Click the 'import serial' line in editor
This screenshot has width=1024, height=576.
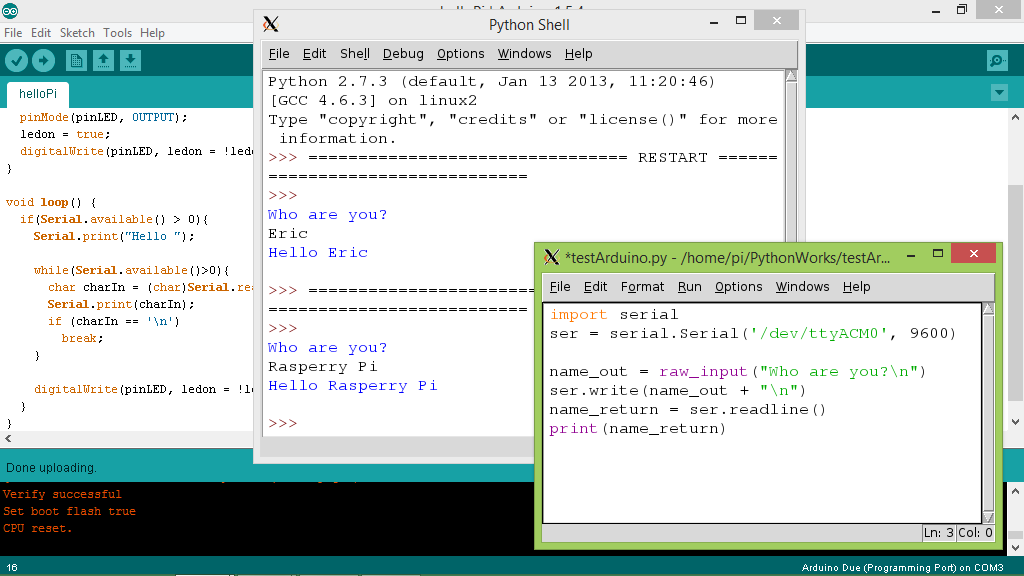614,314
